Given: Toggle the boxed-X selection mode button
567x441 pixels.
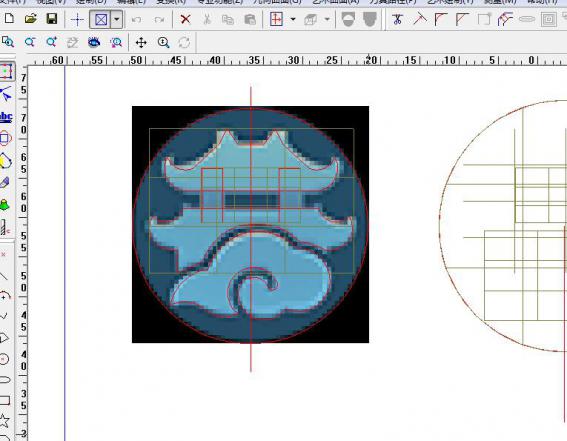Looking at the screenshot, I should [101, 20].
